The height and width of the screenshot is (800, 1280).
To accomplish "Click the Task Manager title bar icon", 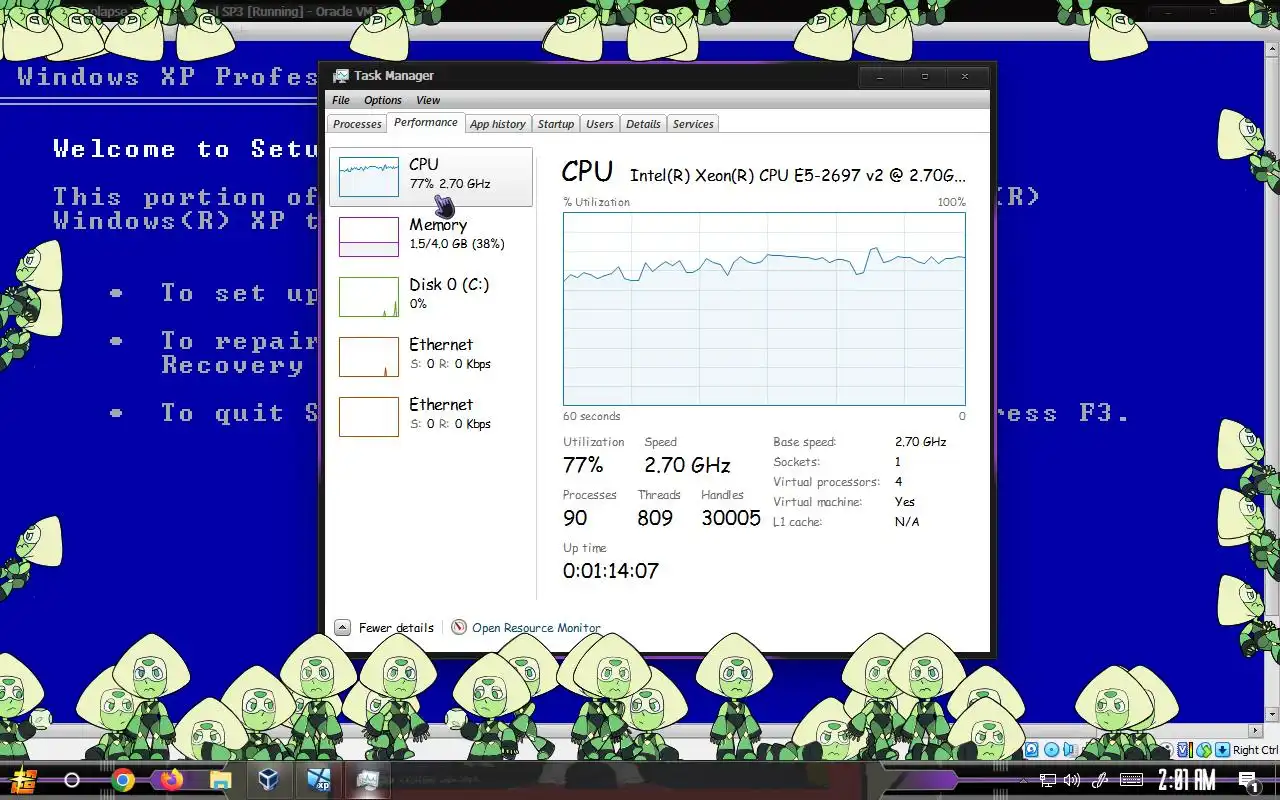I will 341,76.
